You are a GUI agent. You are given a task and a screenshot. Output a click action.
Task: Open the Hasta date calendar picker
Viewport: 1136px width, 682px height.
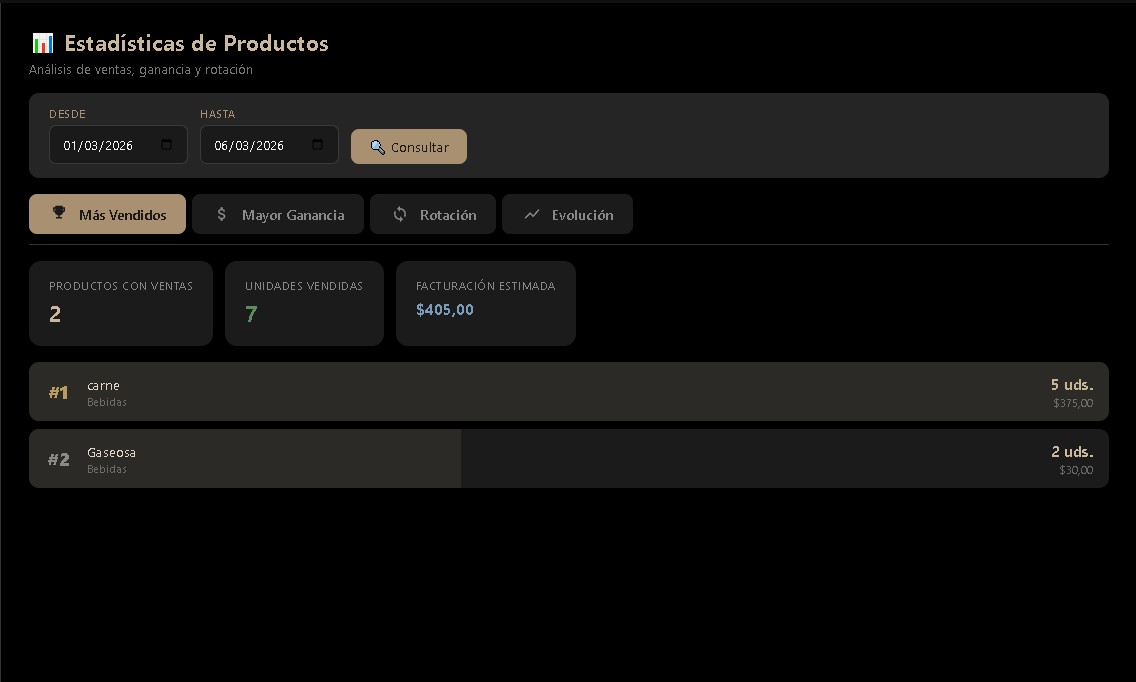point(318,145)
